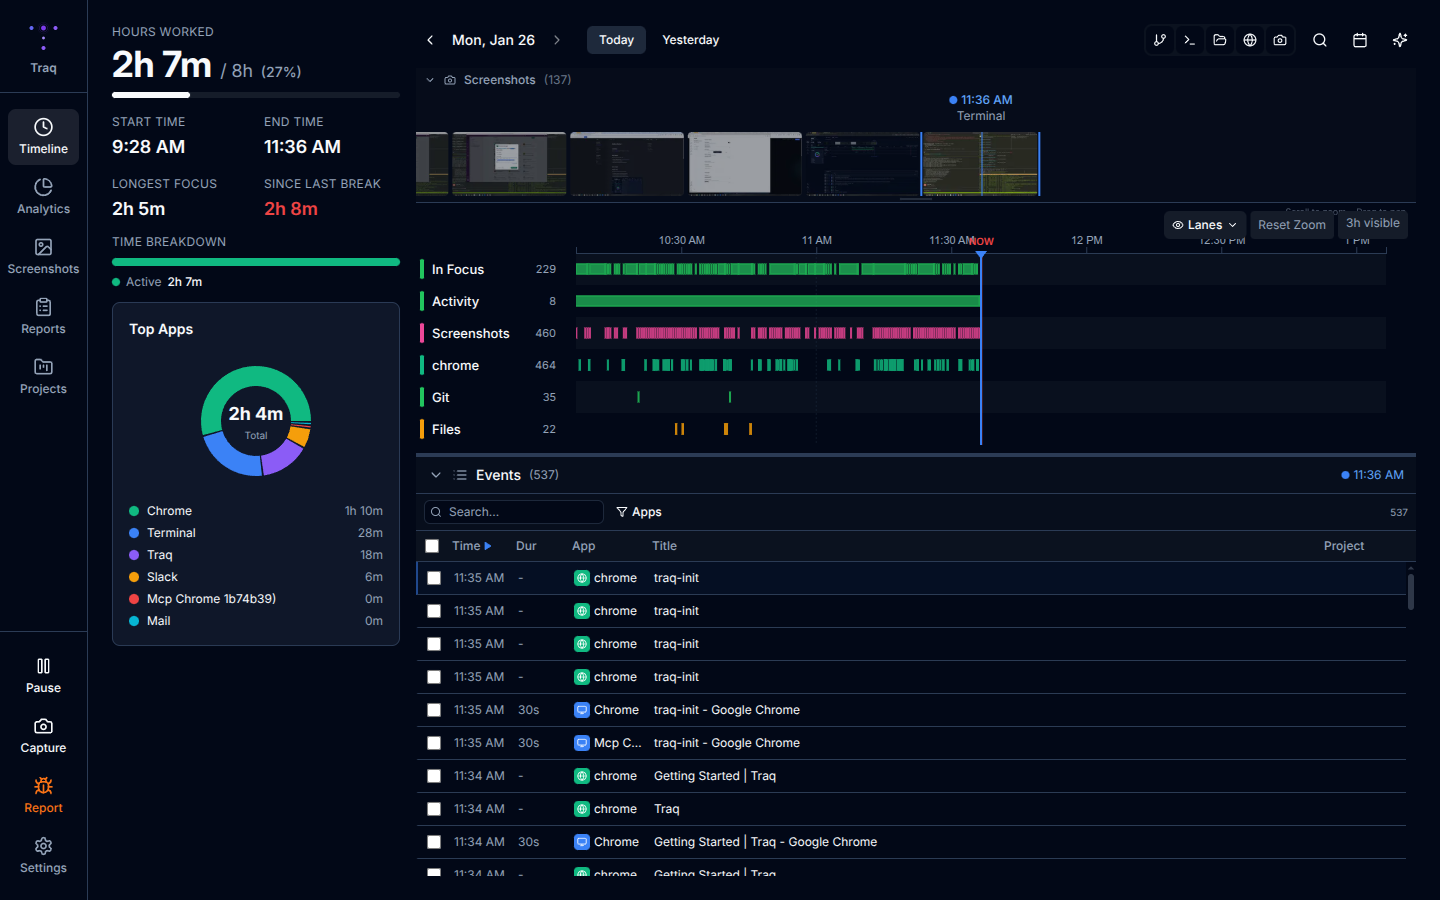Open the Git activity filter icon
This screenshot has width=1440, height=900.
point(1160,40)
